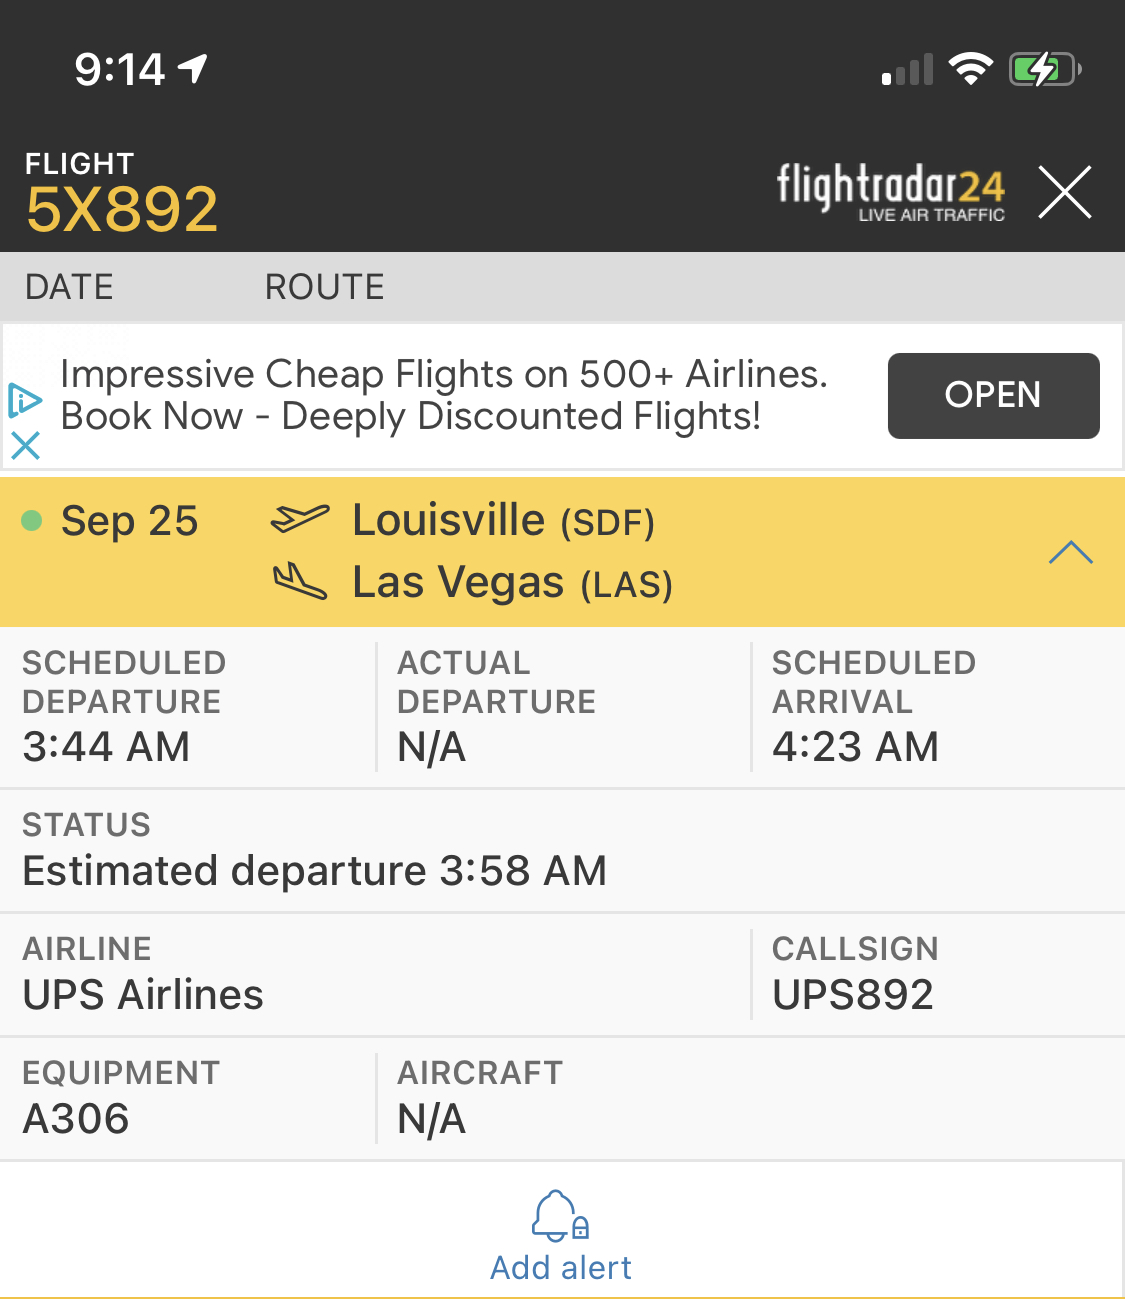Select the ROUTE column header

tap(324, 288)
